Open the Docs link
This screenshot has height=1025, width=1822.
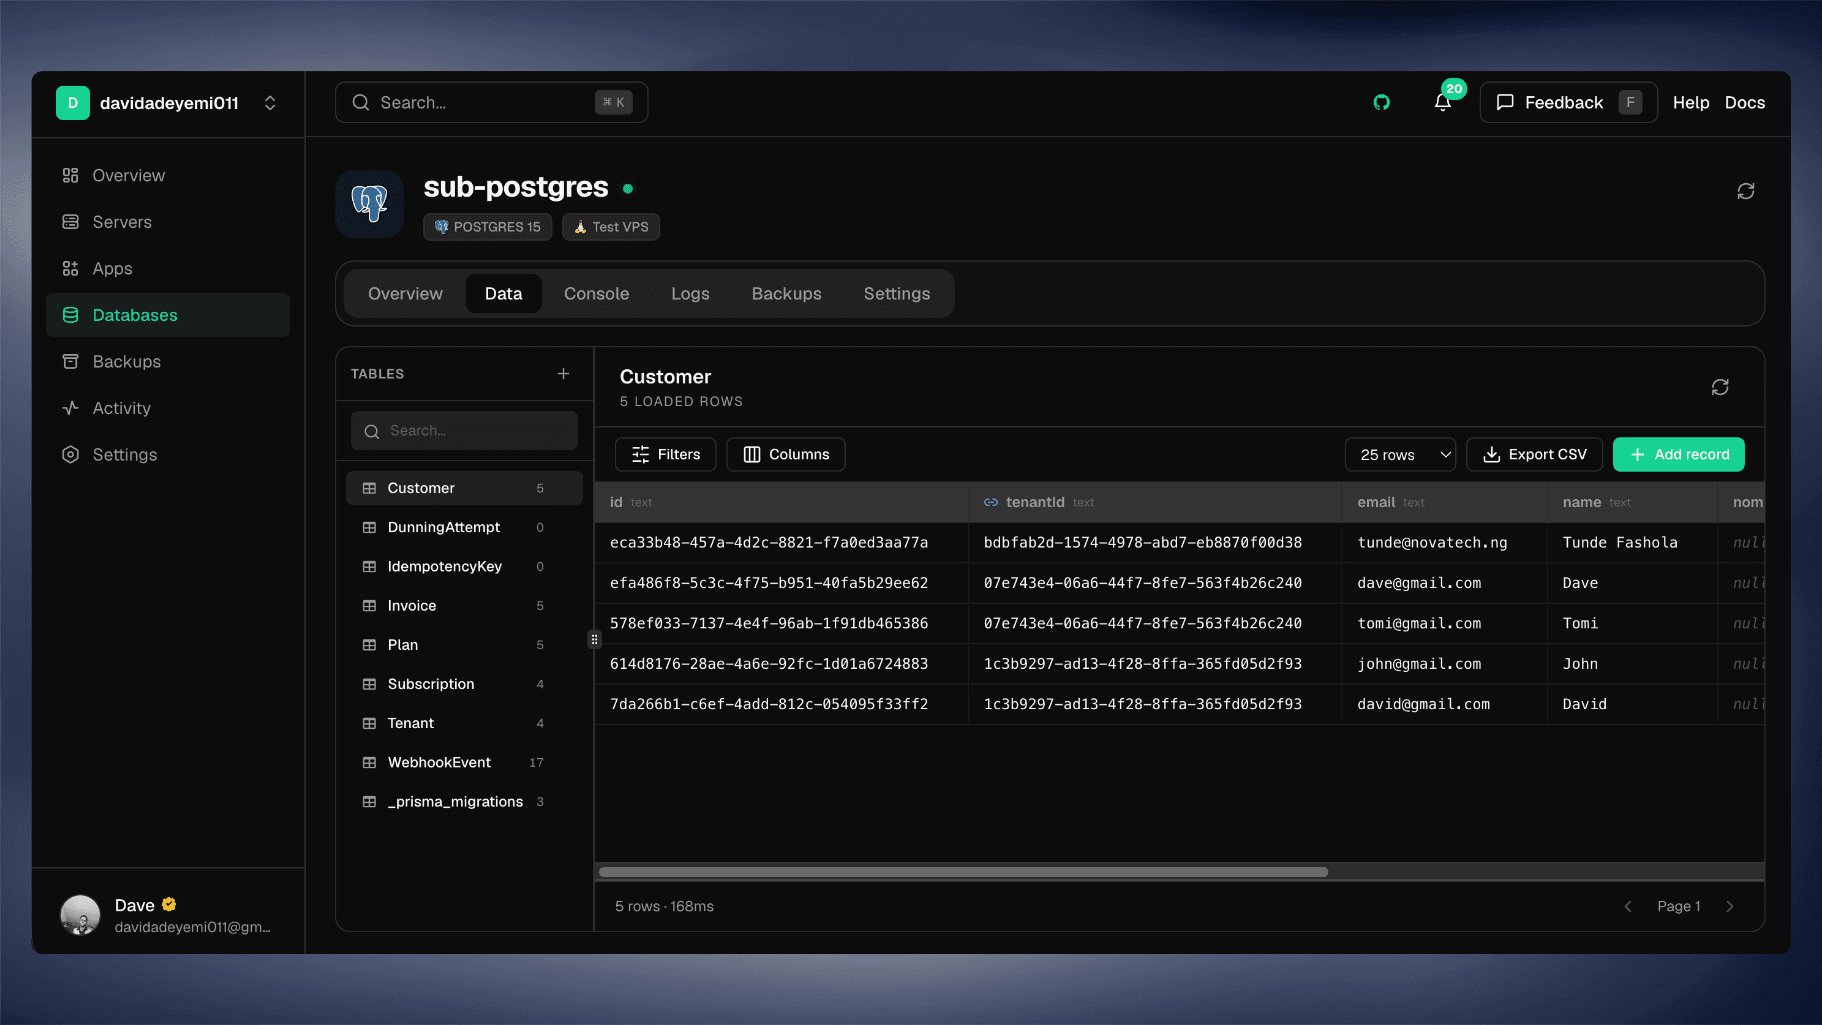click(1745, 102)
